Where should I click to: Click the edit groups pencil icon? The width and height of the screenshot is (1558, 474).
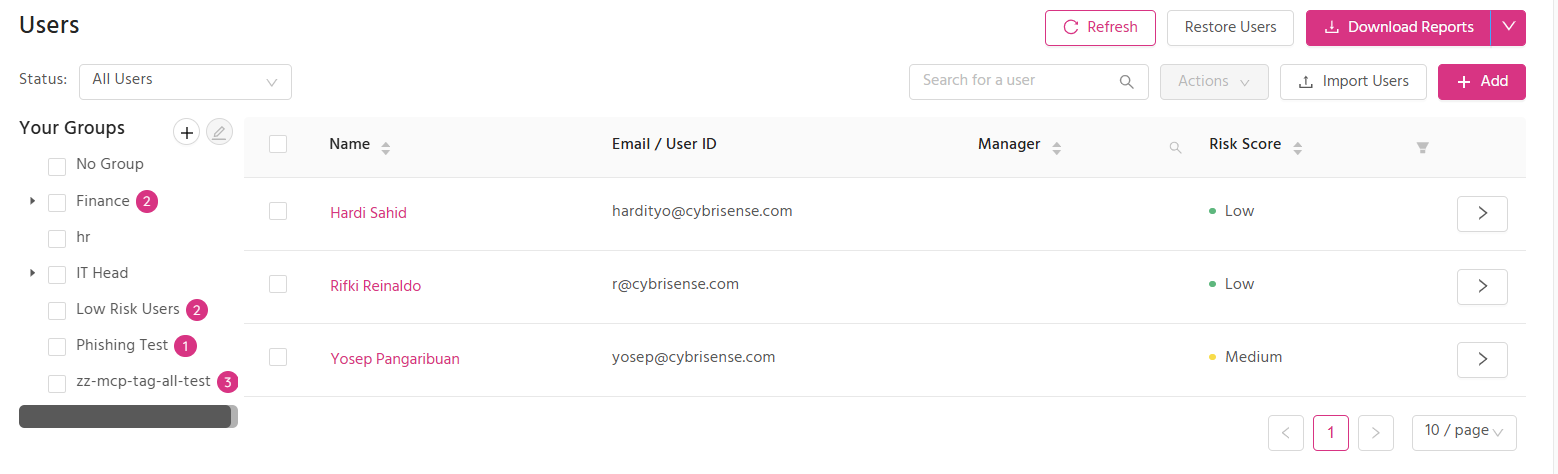tap(219, 132)
